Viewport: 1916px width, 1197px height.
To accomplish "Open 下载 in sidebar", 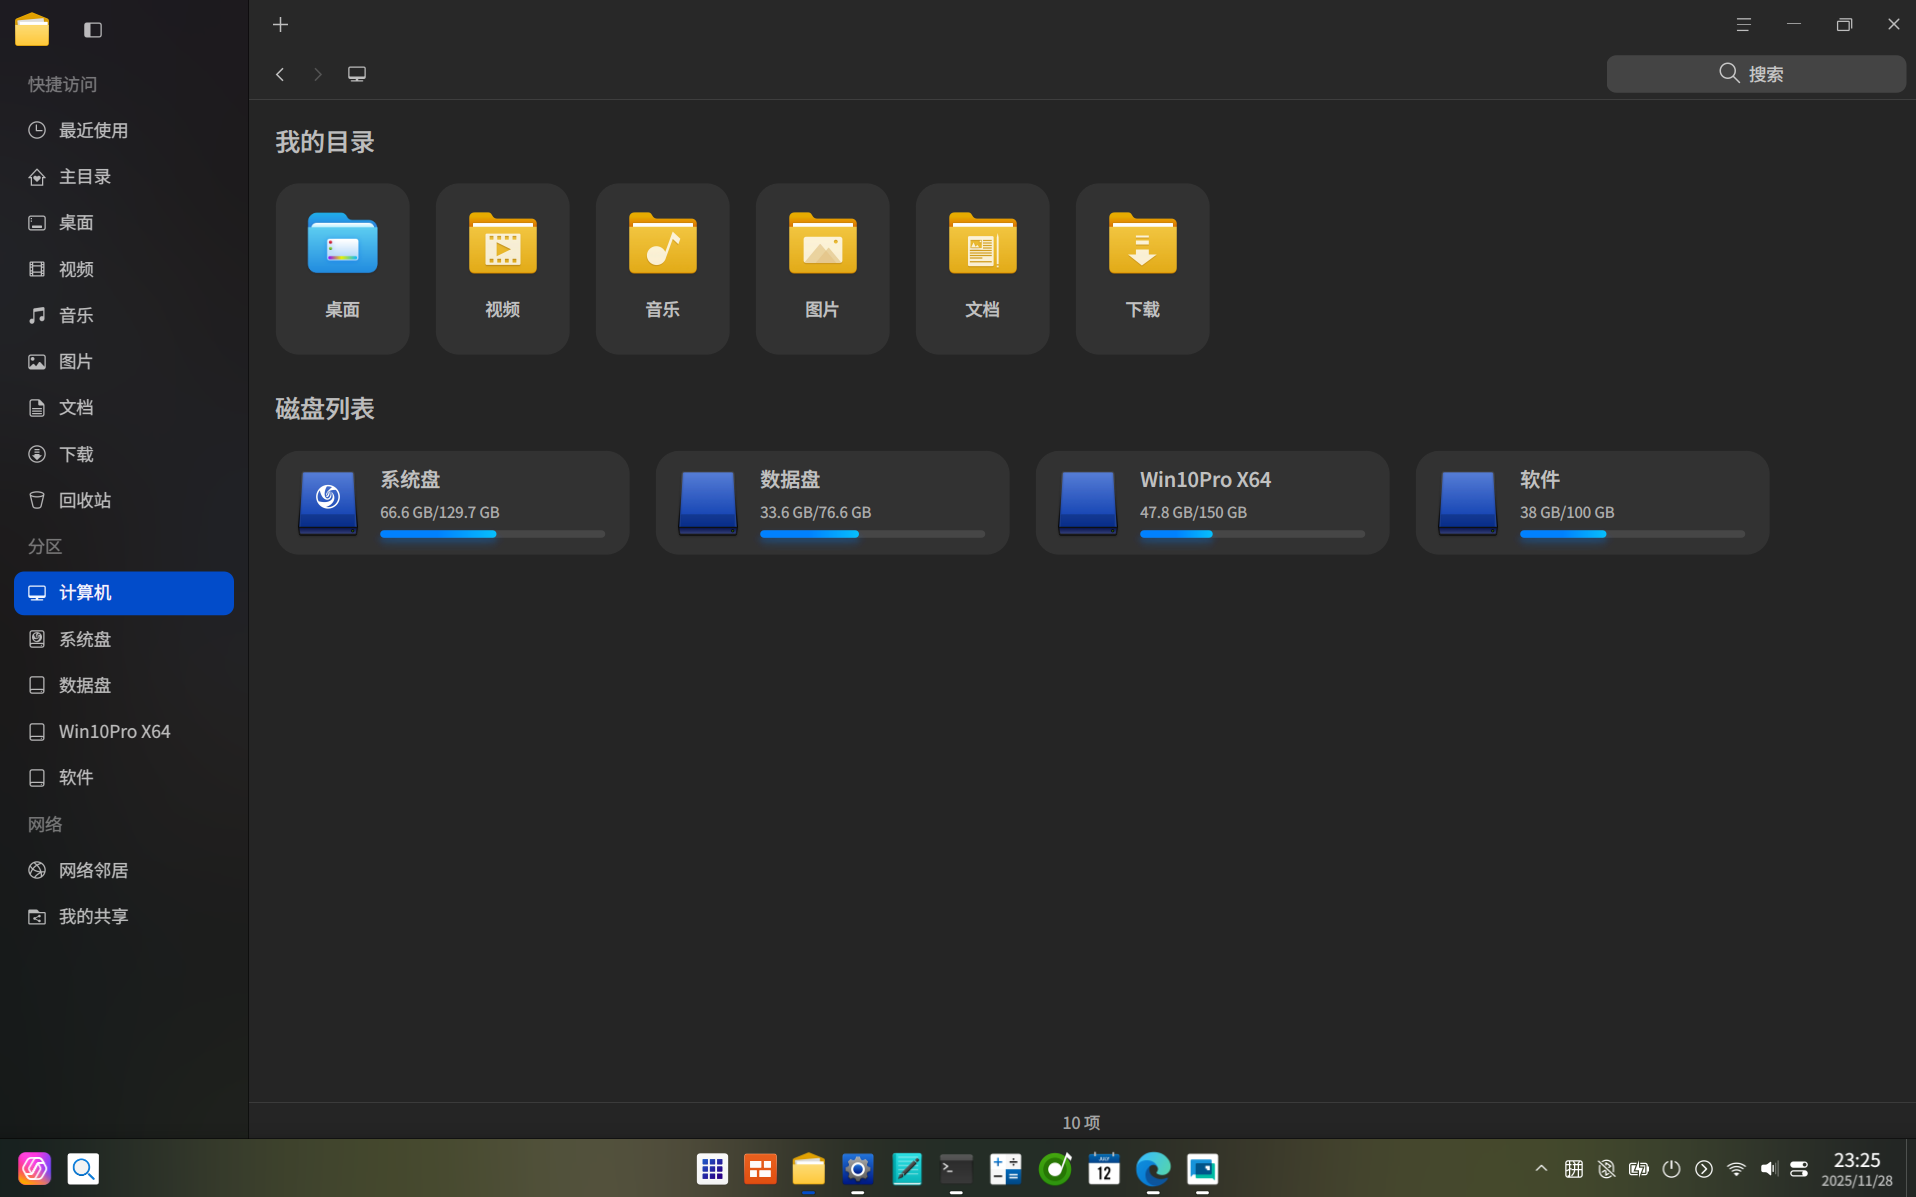I will 124,454.
